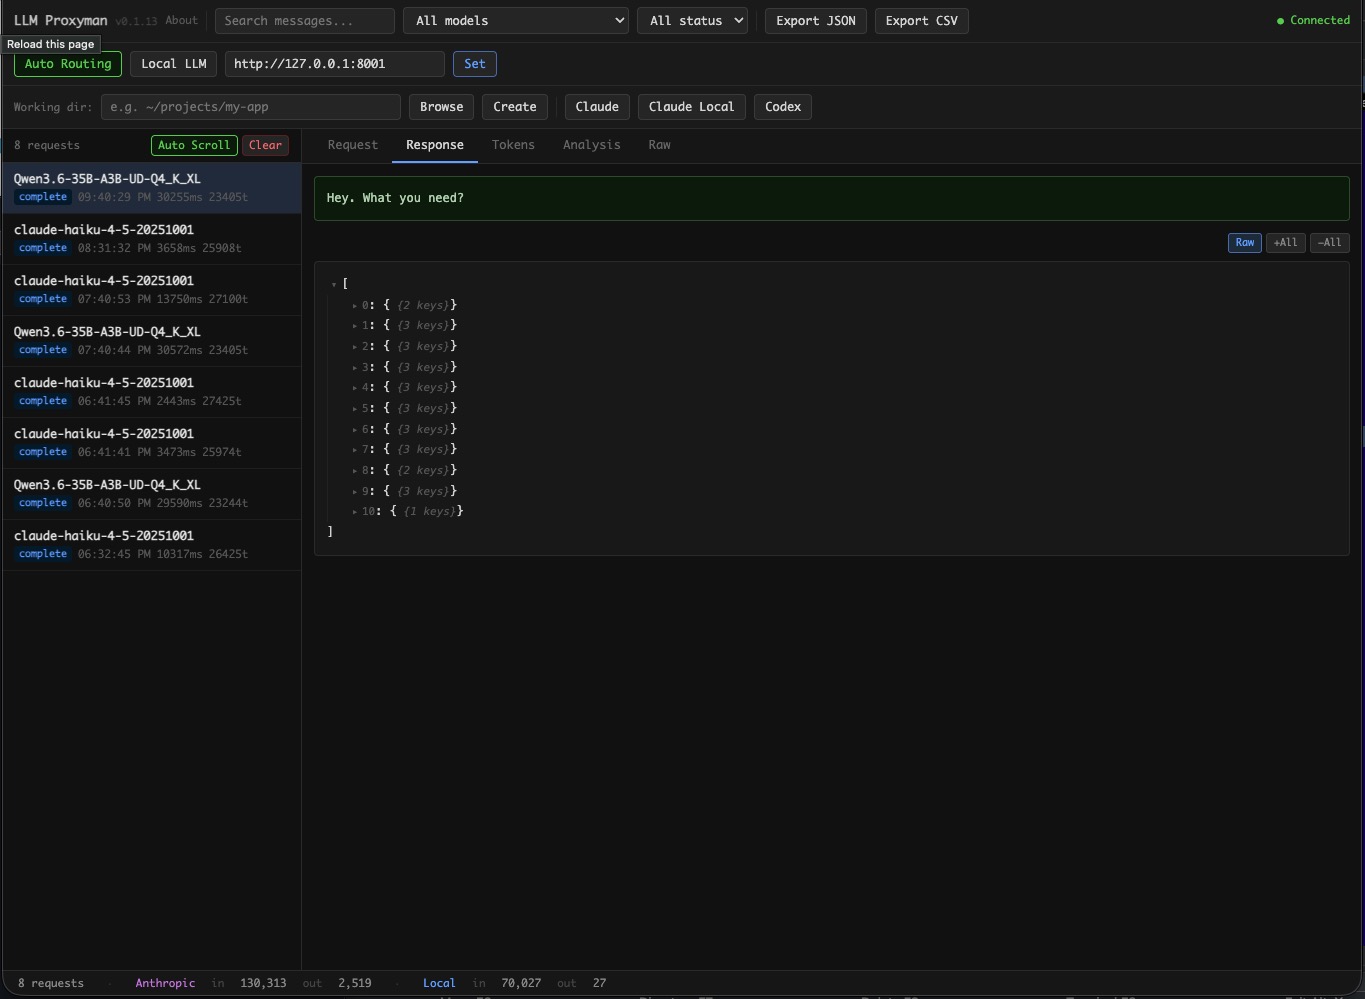Select the claude-haiku request from 06:41:45 PM
Viewport: 1365px width, 999px height.
coord(151,392)
